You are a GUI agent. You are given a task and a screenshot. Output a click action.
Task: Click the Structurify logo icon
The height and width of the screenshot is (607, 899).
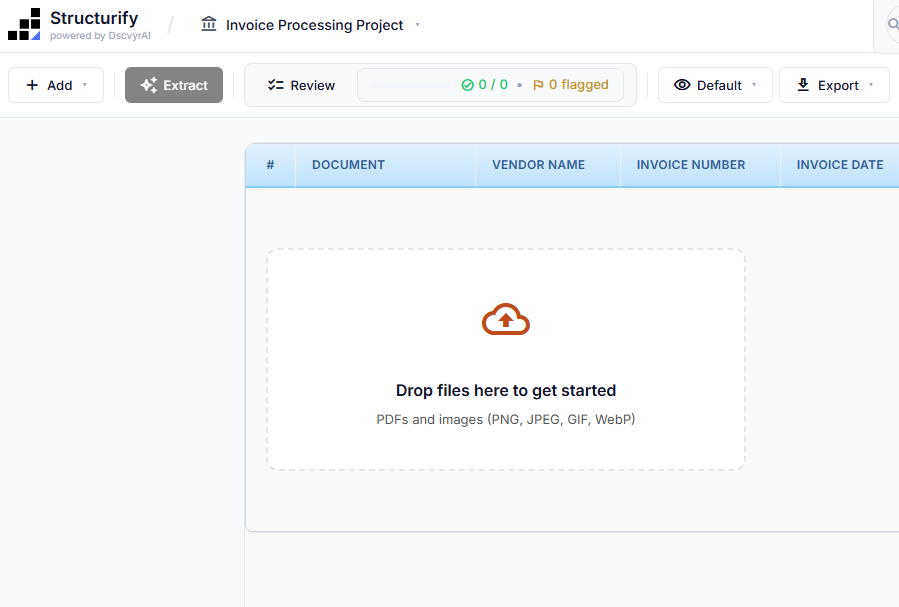[x=23, y=23]
